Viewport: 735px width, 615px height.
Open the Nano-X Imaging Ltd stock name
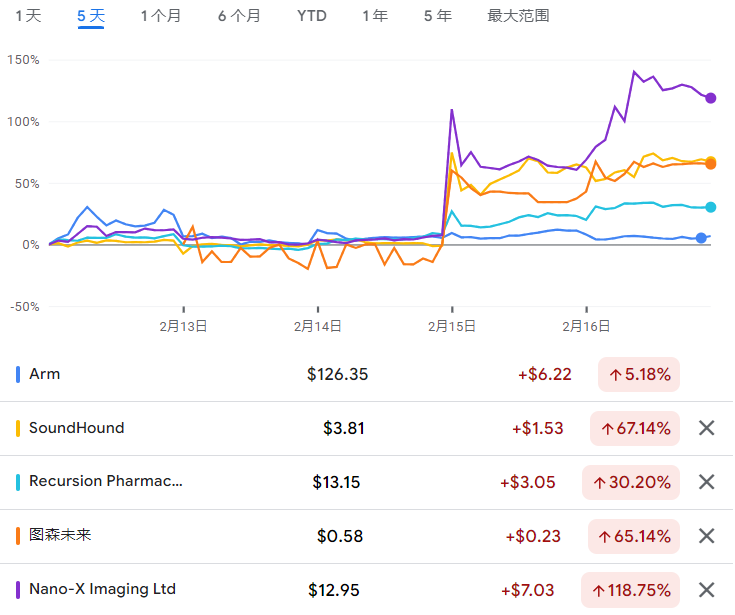click(x=102, y=589)
